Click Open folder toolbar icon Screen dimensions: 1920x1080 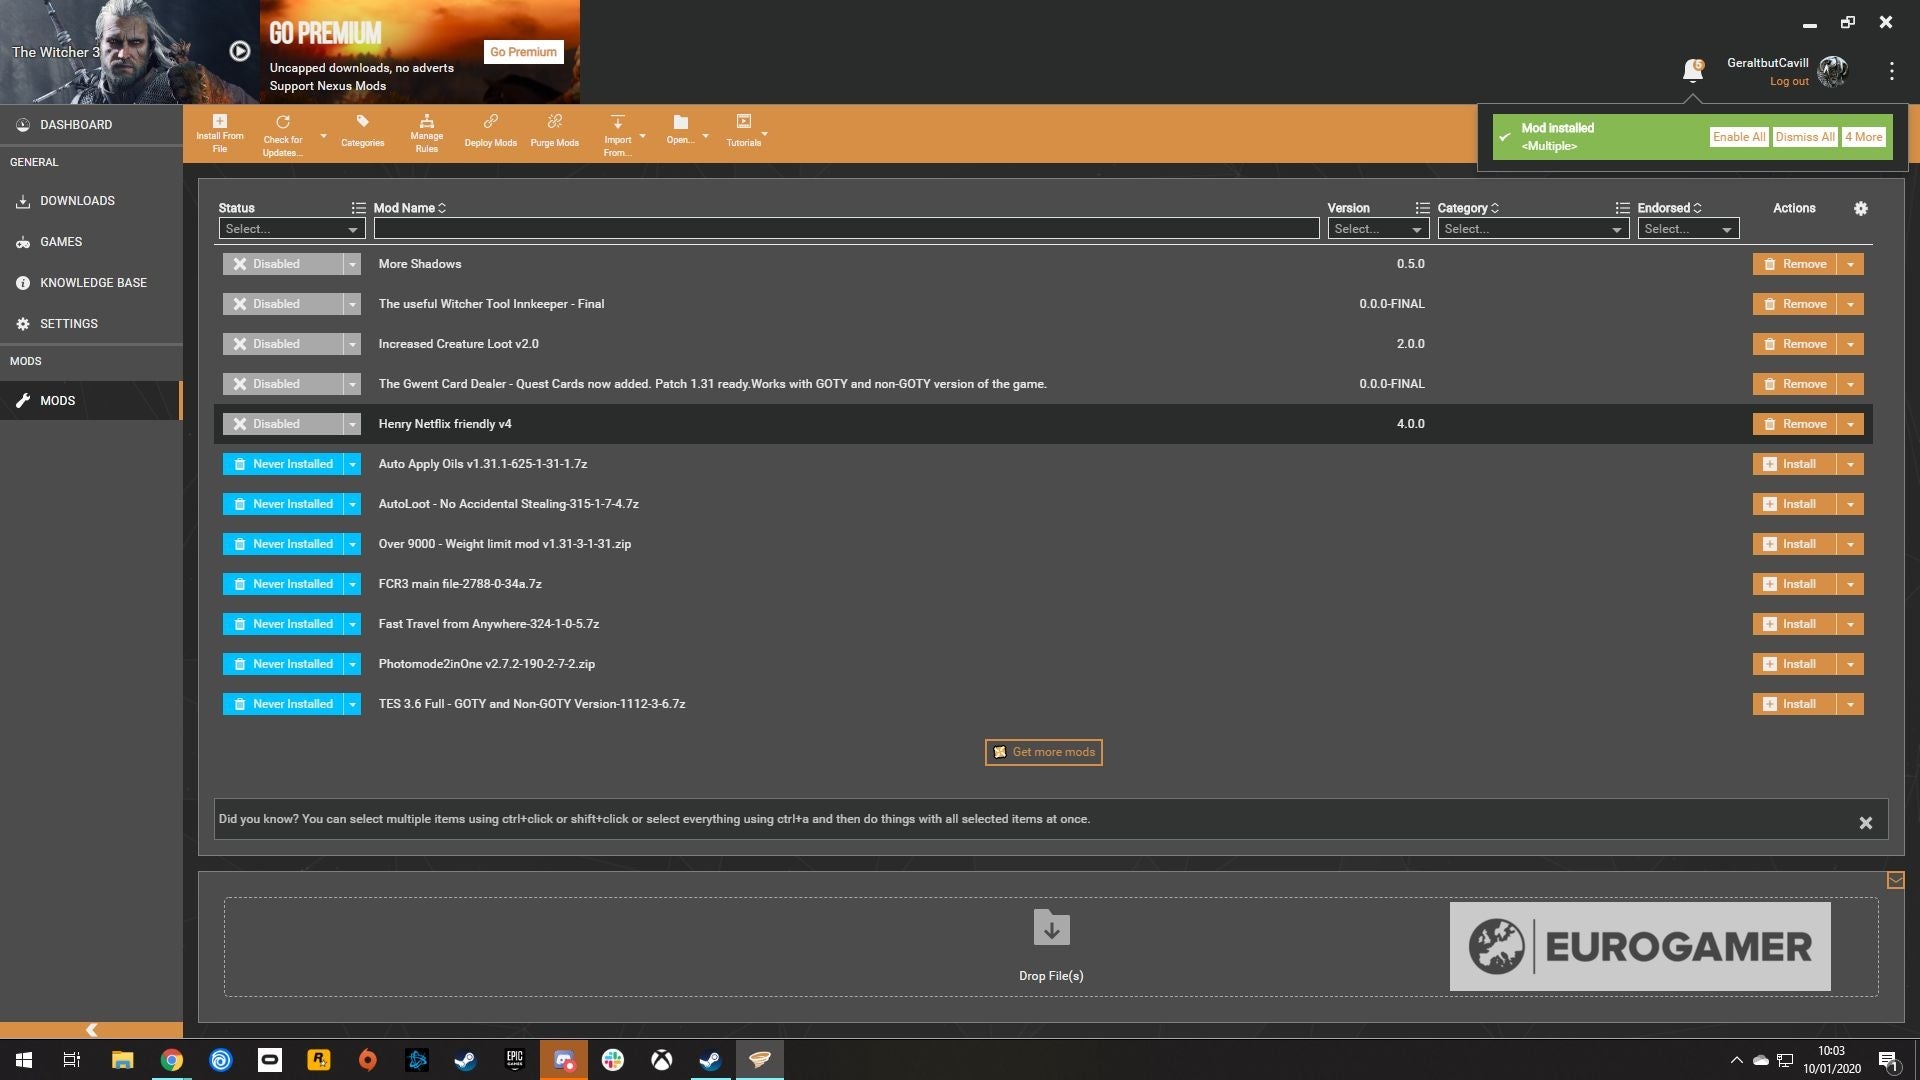click(x=680, y=130)
